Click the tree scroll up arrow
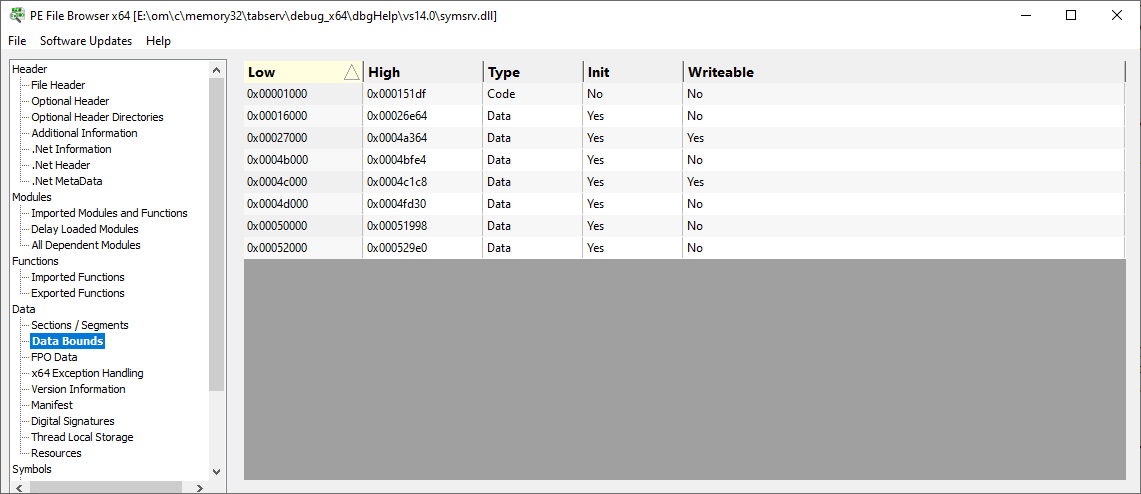The height and width of the screenshot is (494, 1141). pyautogui.click(x=216, y=70)
